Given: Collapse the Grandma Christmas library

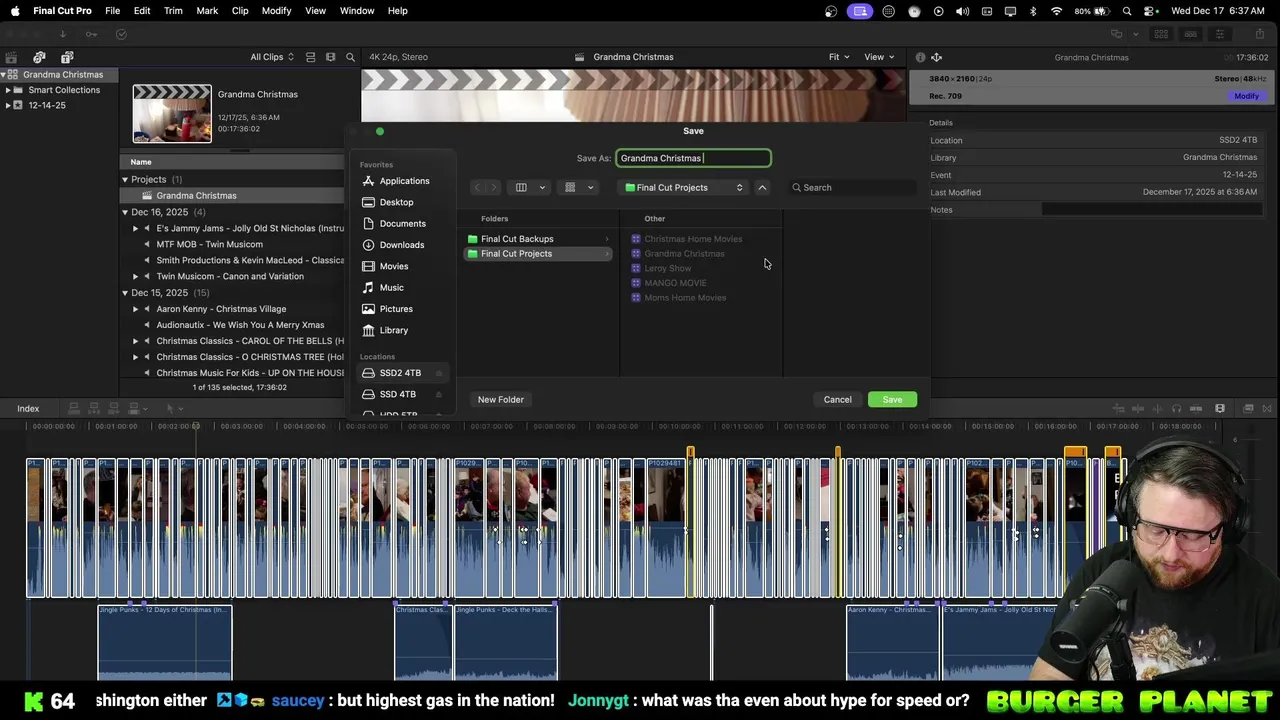Looking at the screenshot, I should pos(4,75).
